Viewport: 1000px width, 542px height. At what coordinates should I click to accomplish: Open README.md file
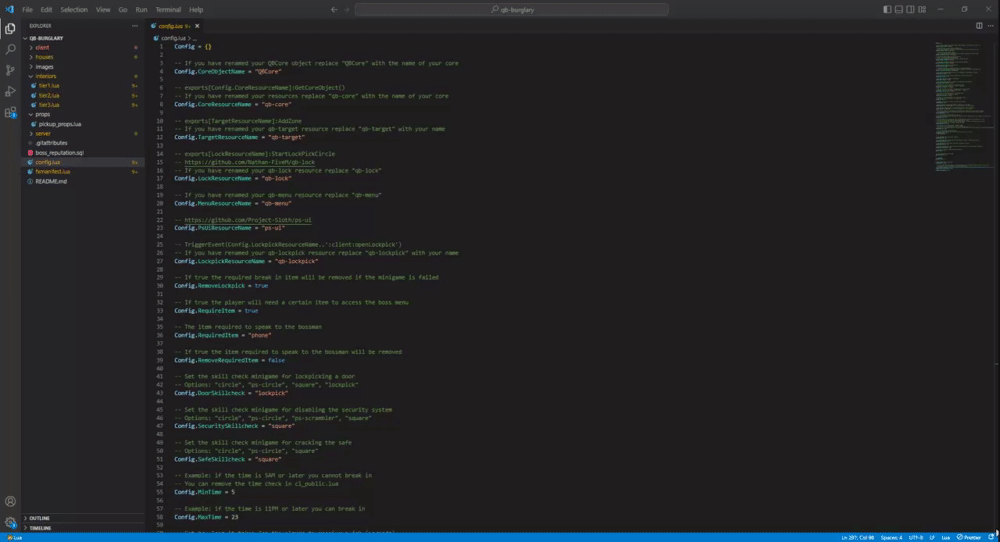[83, 182]
